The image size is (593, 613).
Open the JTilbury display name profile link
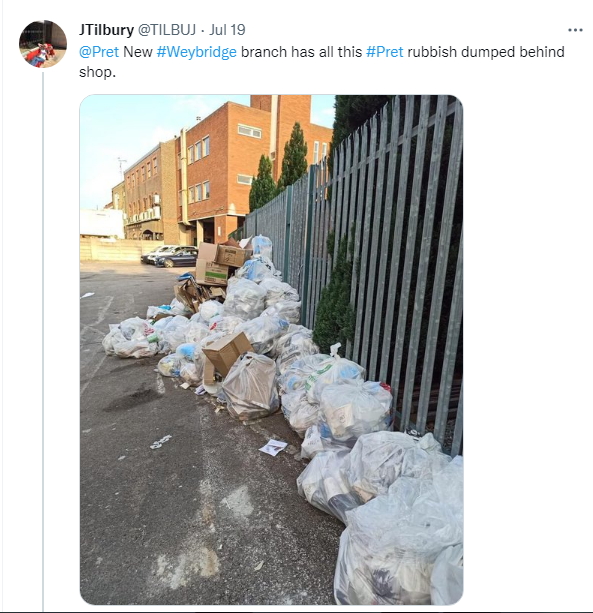106,30
